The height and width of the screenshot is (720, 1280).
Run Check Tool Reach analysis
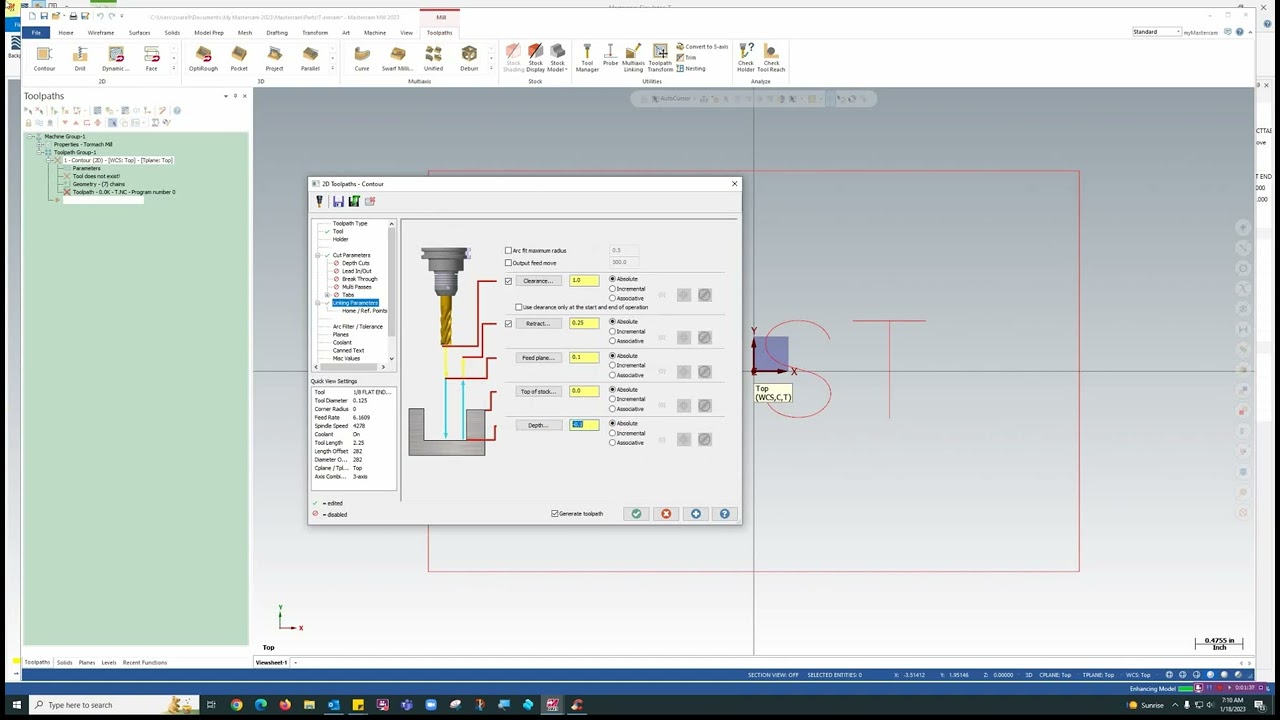click(x=771, y=58)
